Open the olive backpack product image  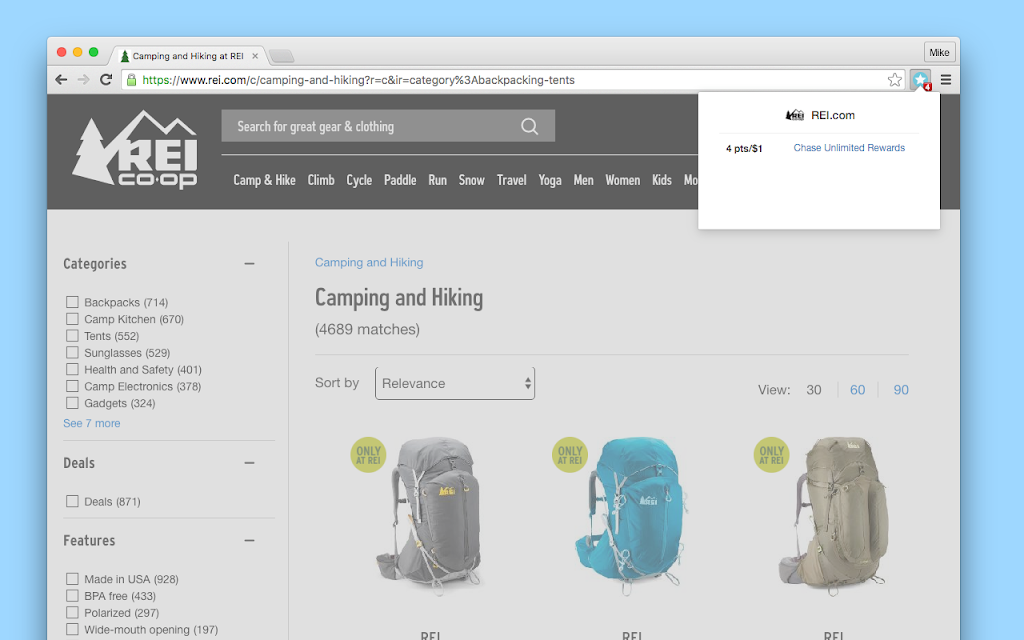833,516
